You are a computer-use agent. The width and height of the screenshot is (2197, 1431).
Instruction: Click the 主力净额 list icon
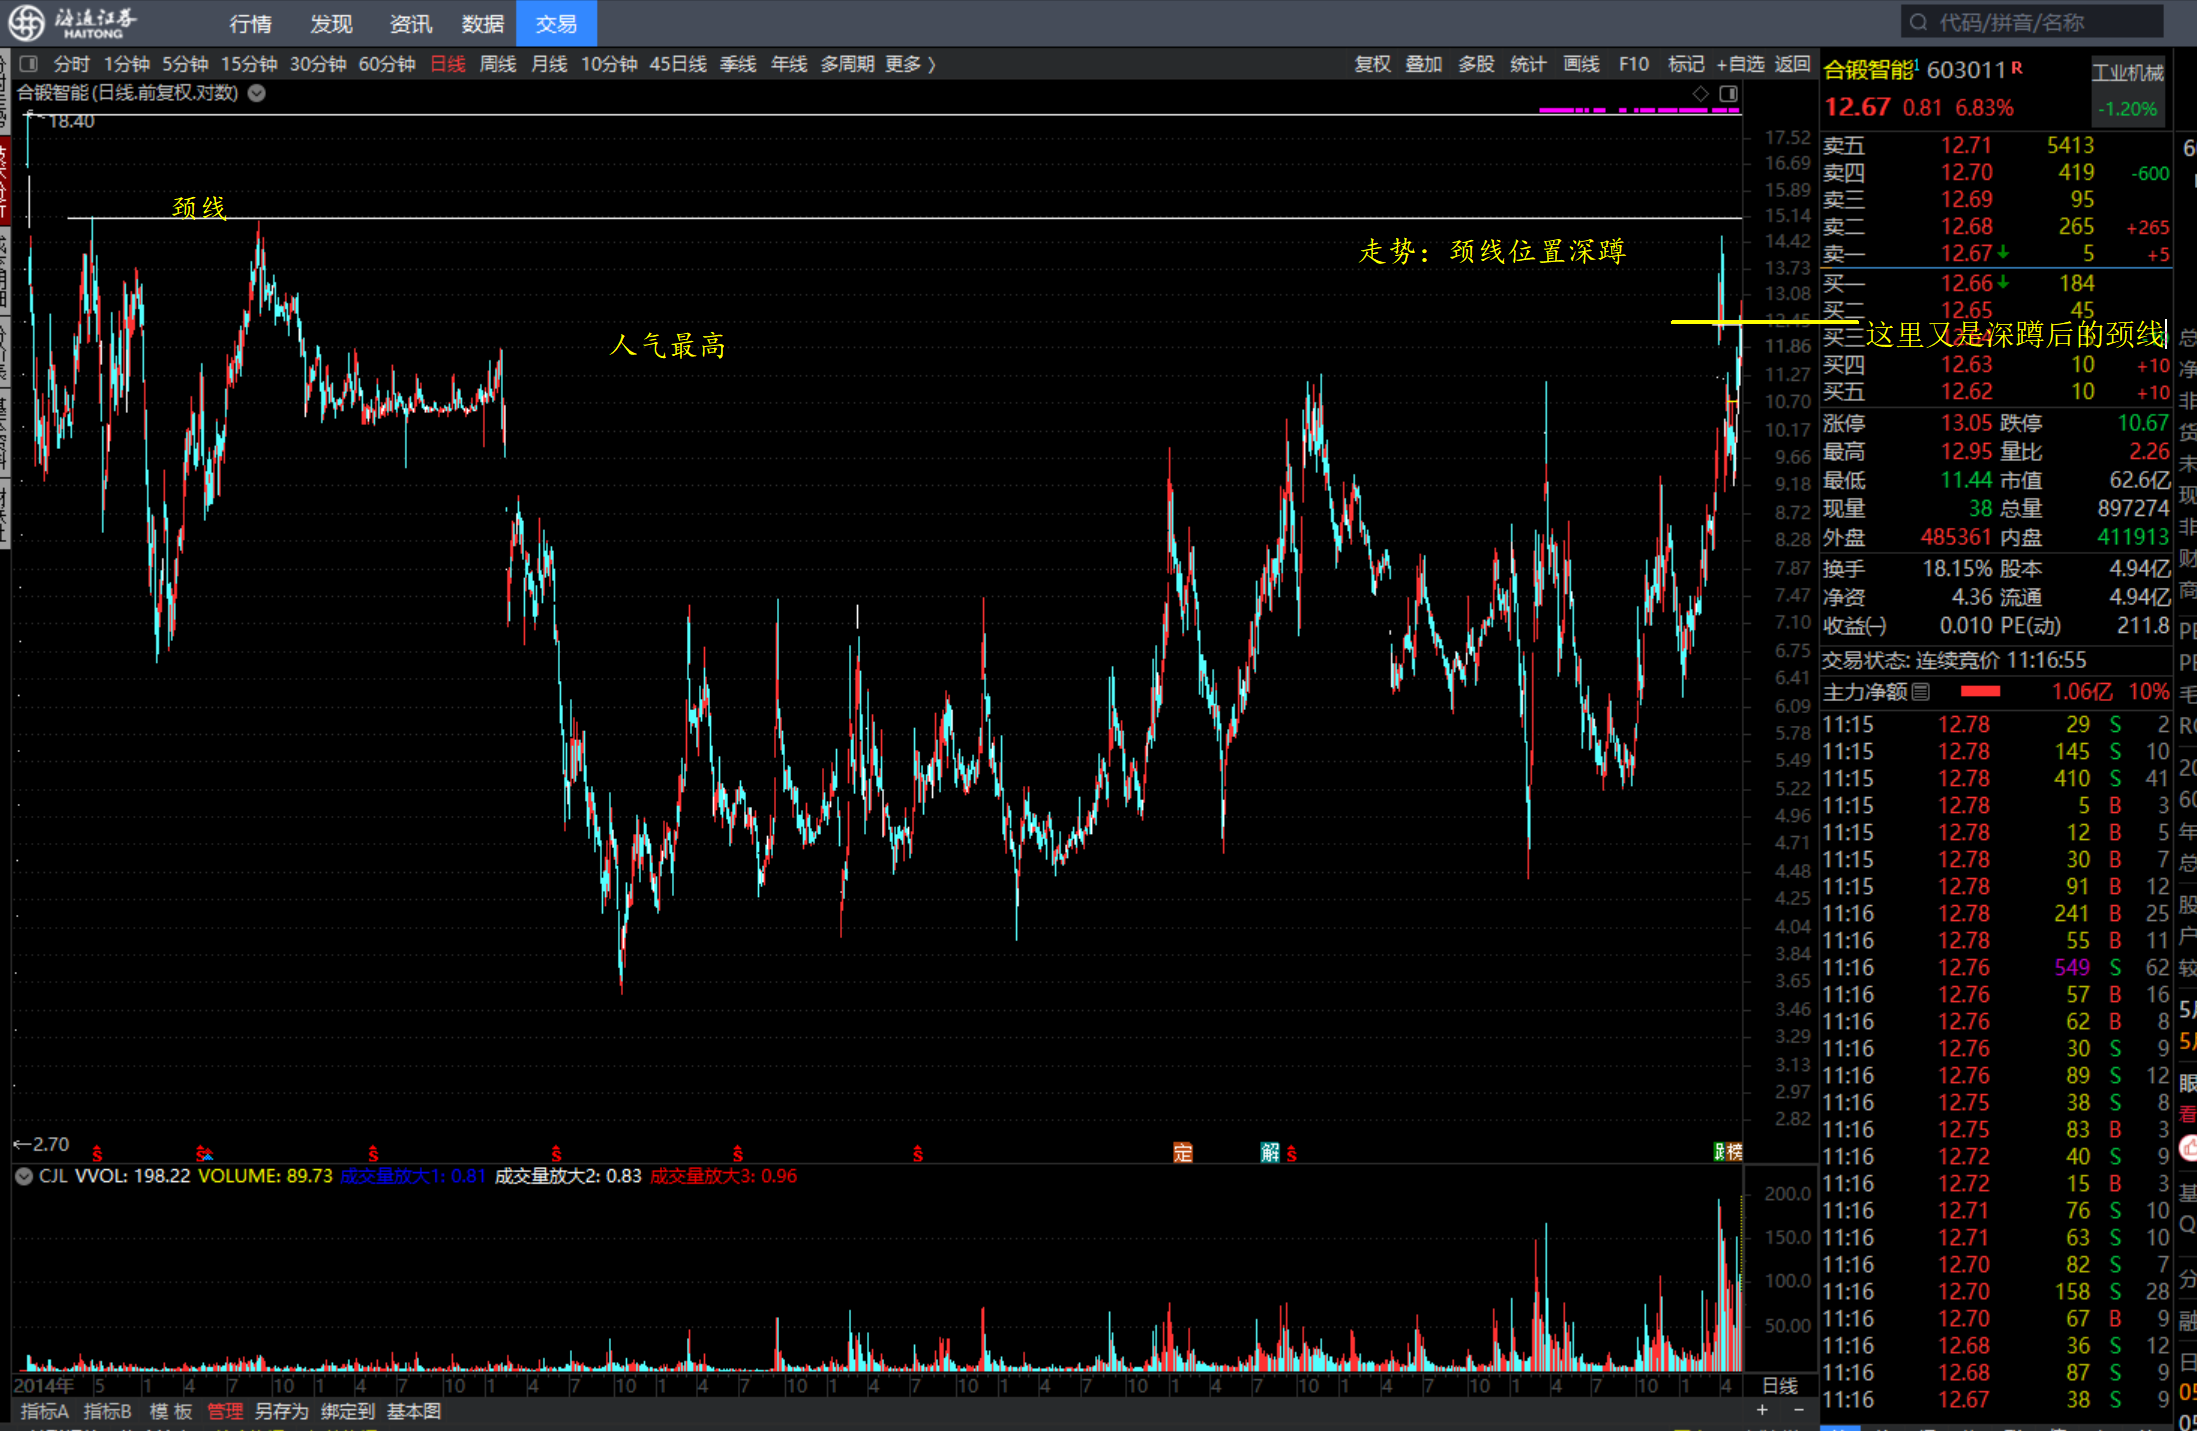pyautogui.click(x=1921, y=692)
